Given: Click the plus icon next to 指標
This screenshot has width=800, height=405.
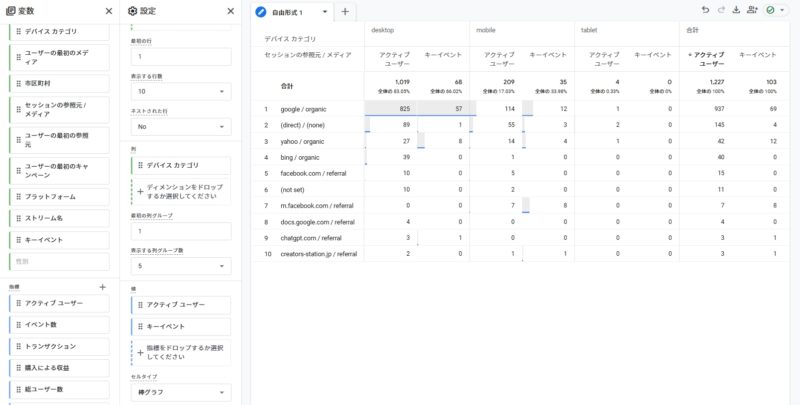Looking at the screenshot, I should coord(102,286).
